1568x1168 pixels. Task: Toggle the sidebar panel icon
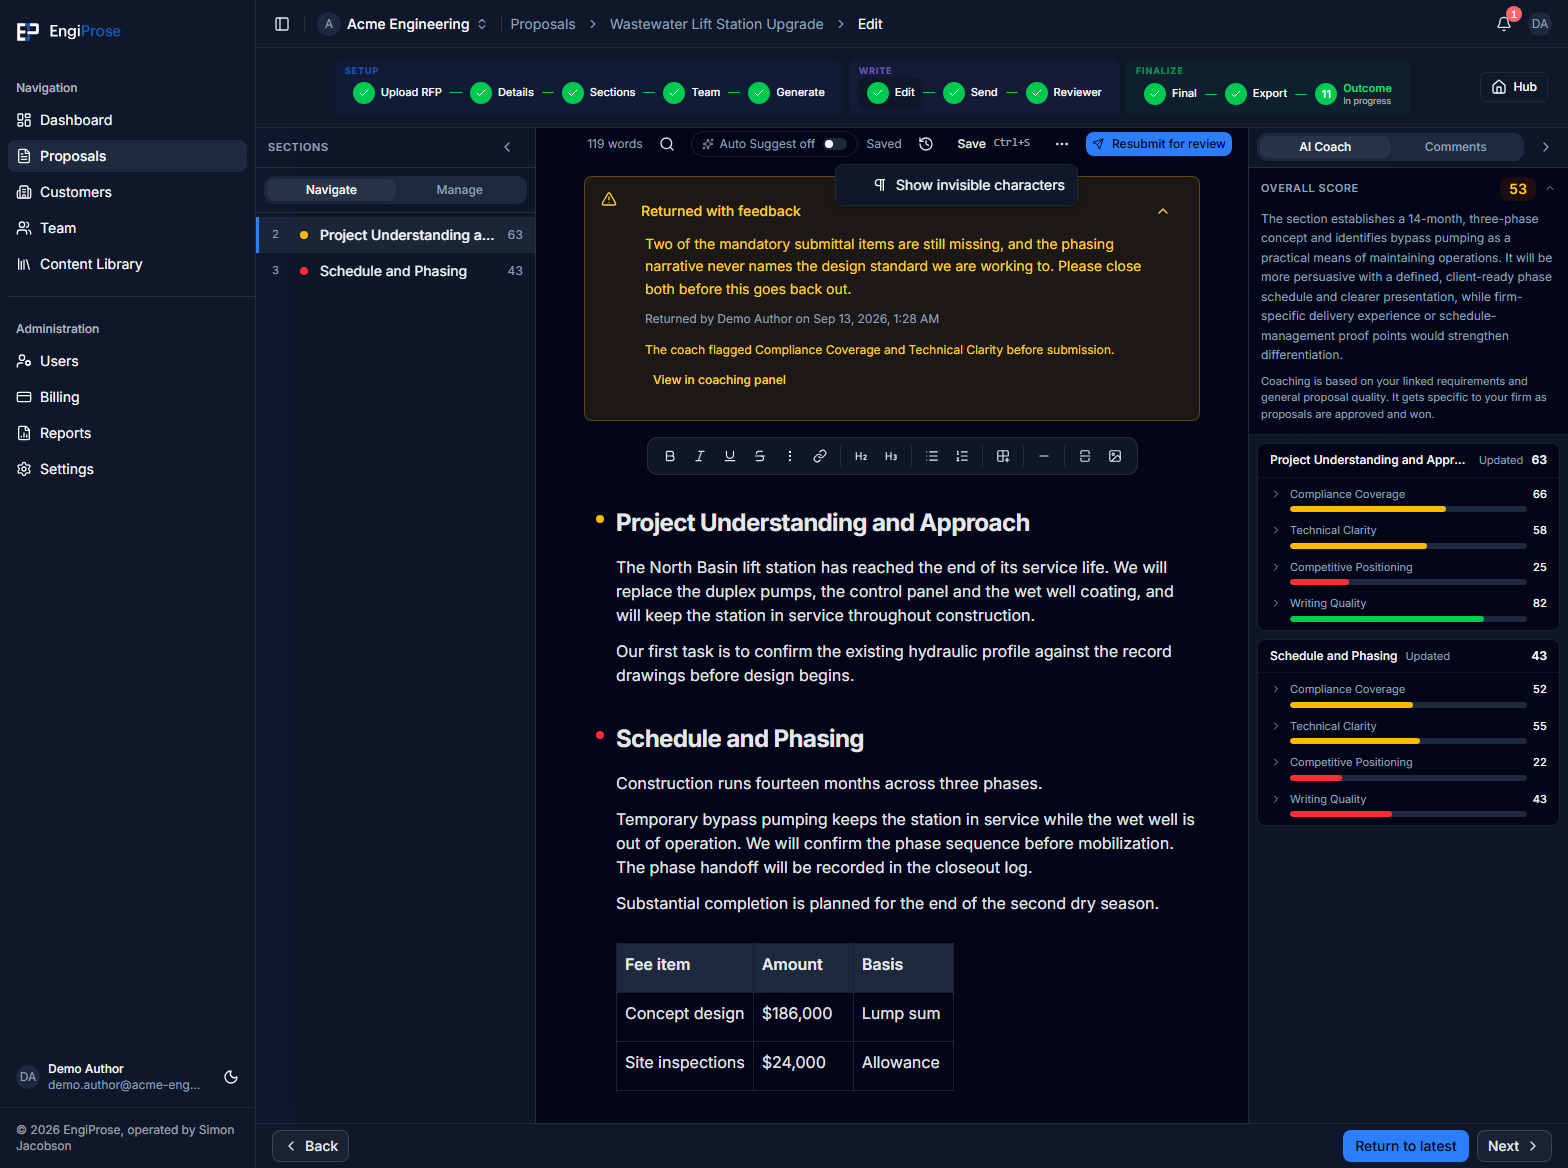282,24
